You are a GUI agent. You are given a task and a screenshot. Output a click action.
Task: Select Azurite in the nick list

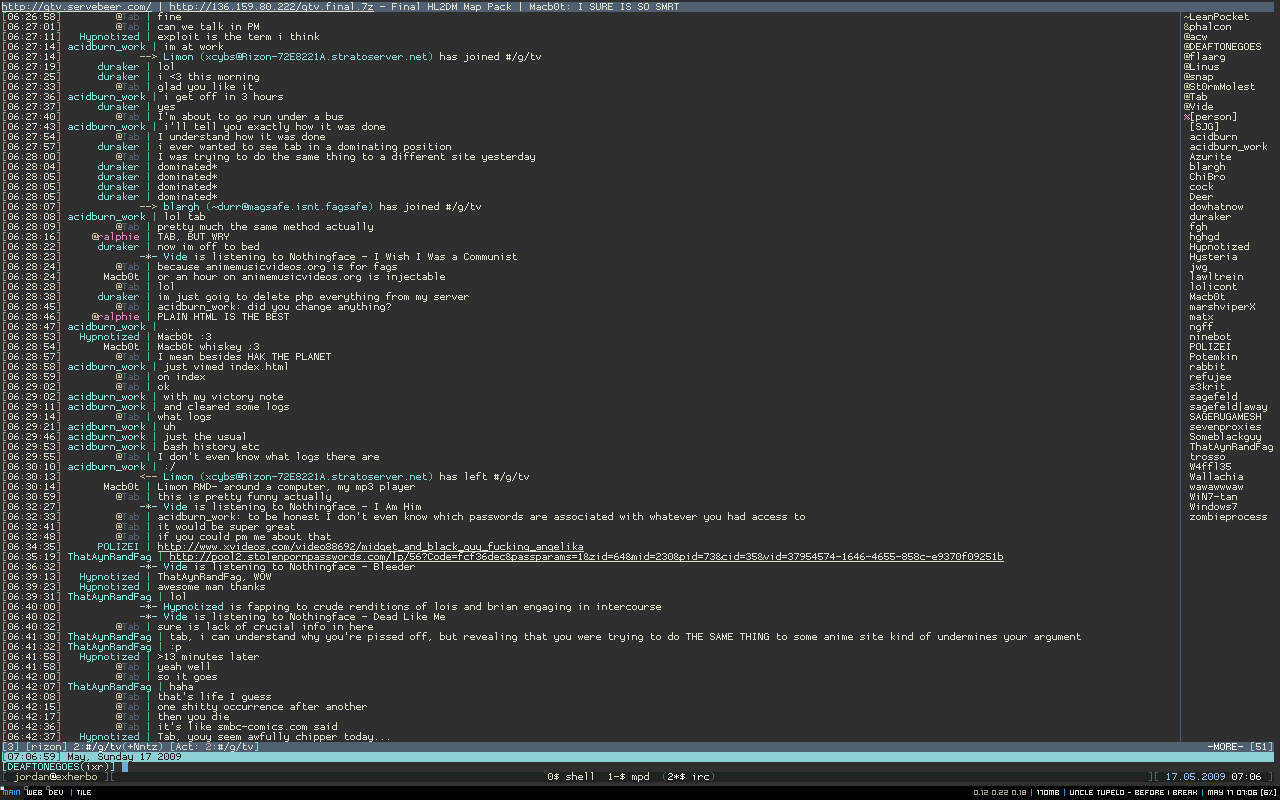click(x=1210, y=156)
